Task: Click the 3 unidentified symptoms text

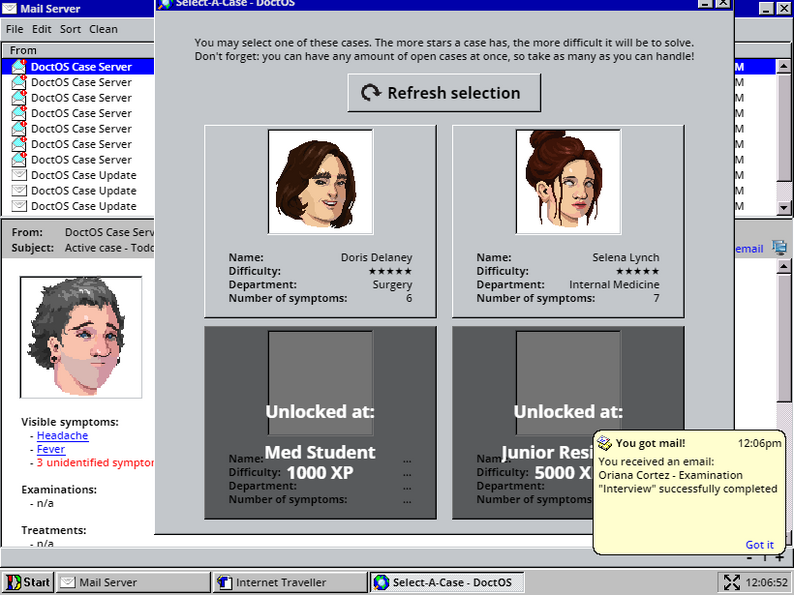Action: (x=95, y=463)
